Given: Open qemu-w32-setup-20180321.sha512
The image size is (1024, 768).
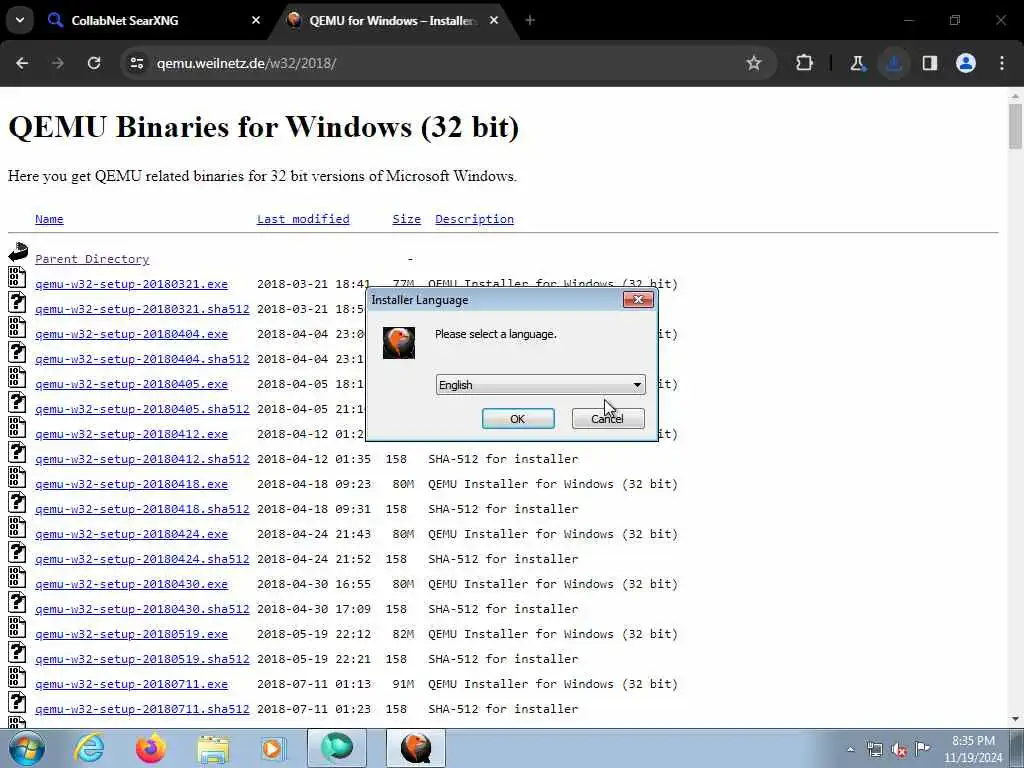Looking at the screenshot, I should click(x=142, y=309).
